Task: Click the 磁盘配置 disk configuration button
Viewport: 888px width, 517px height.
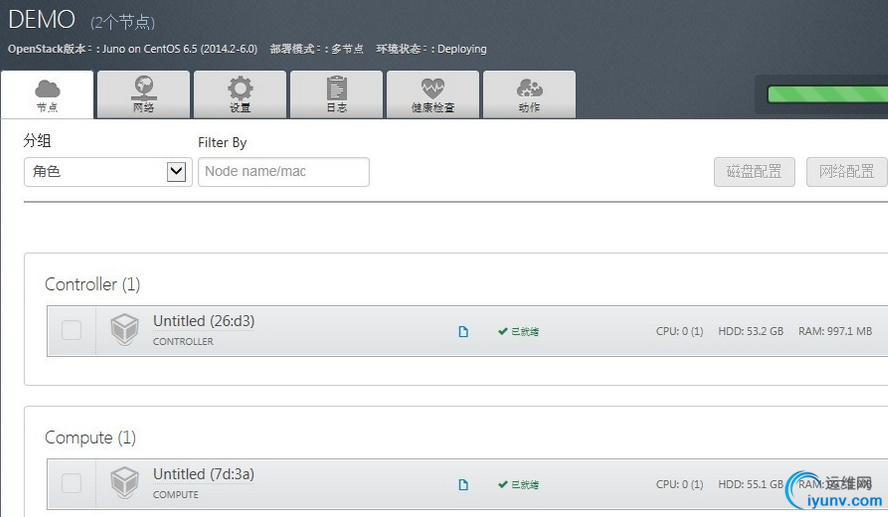Action: [x=754, y=172]
